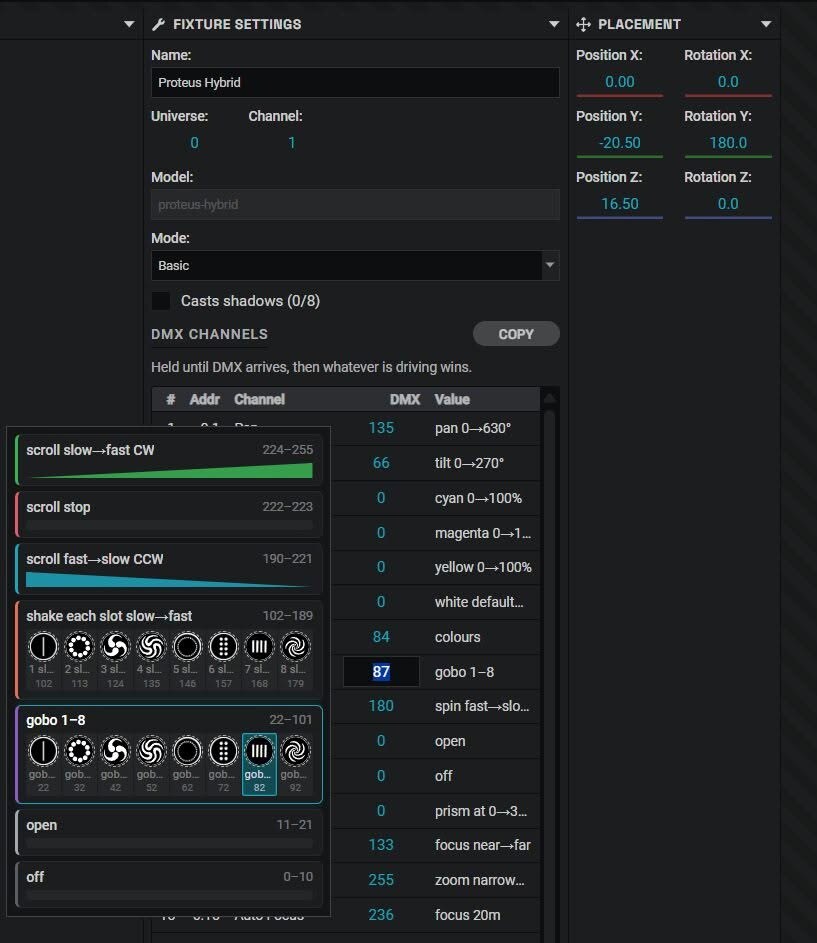Edit Position X value 0.00
Viewport: 817px width, 943px height.
point(620,82)
